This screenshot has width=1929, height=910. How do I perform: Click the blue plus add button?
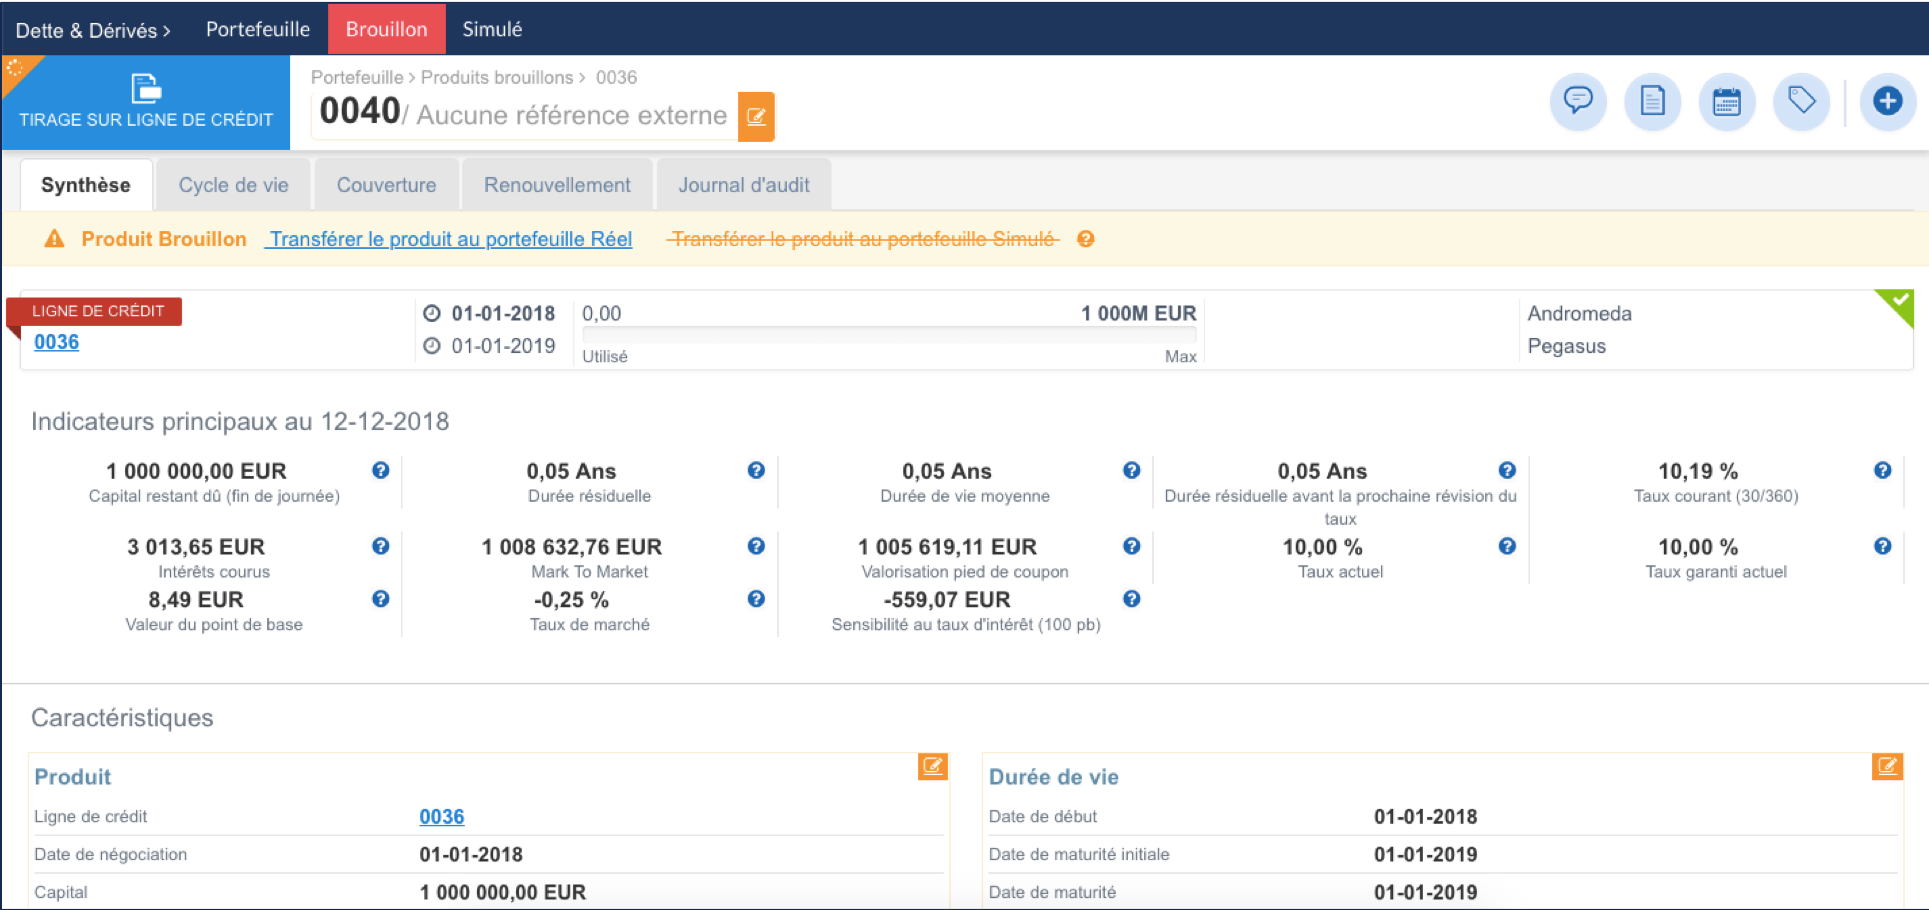pos(1887,101)
